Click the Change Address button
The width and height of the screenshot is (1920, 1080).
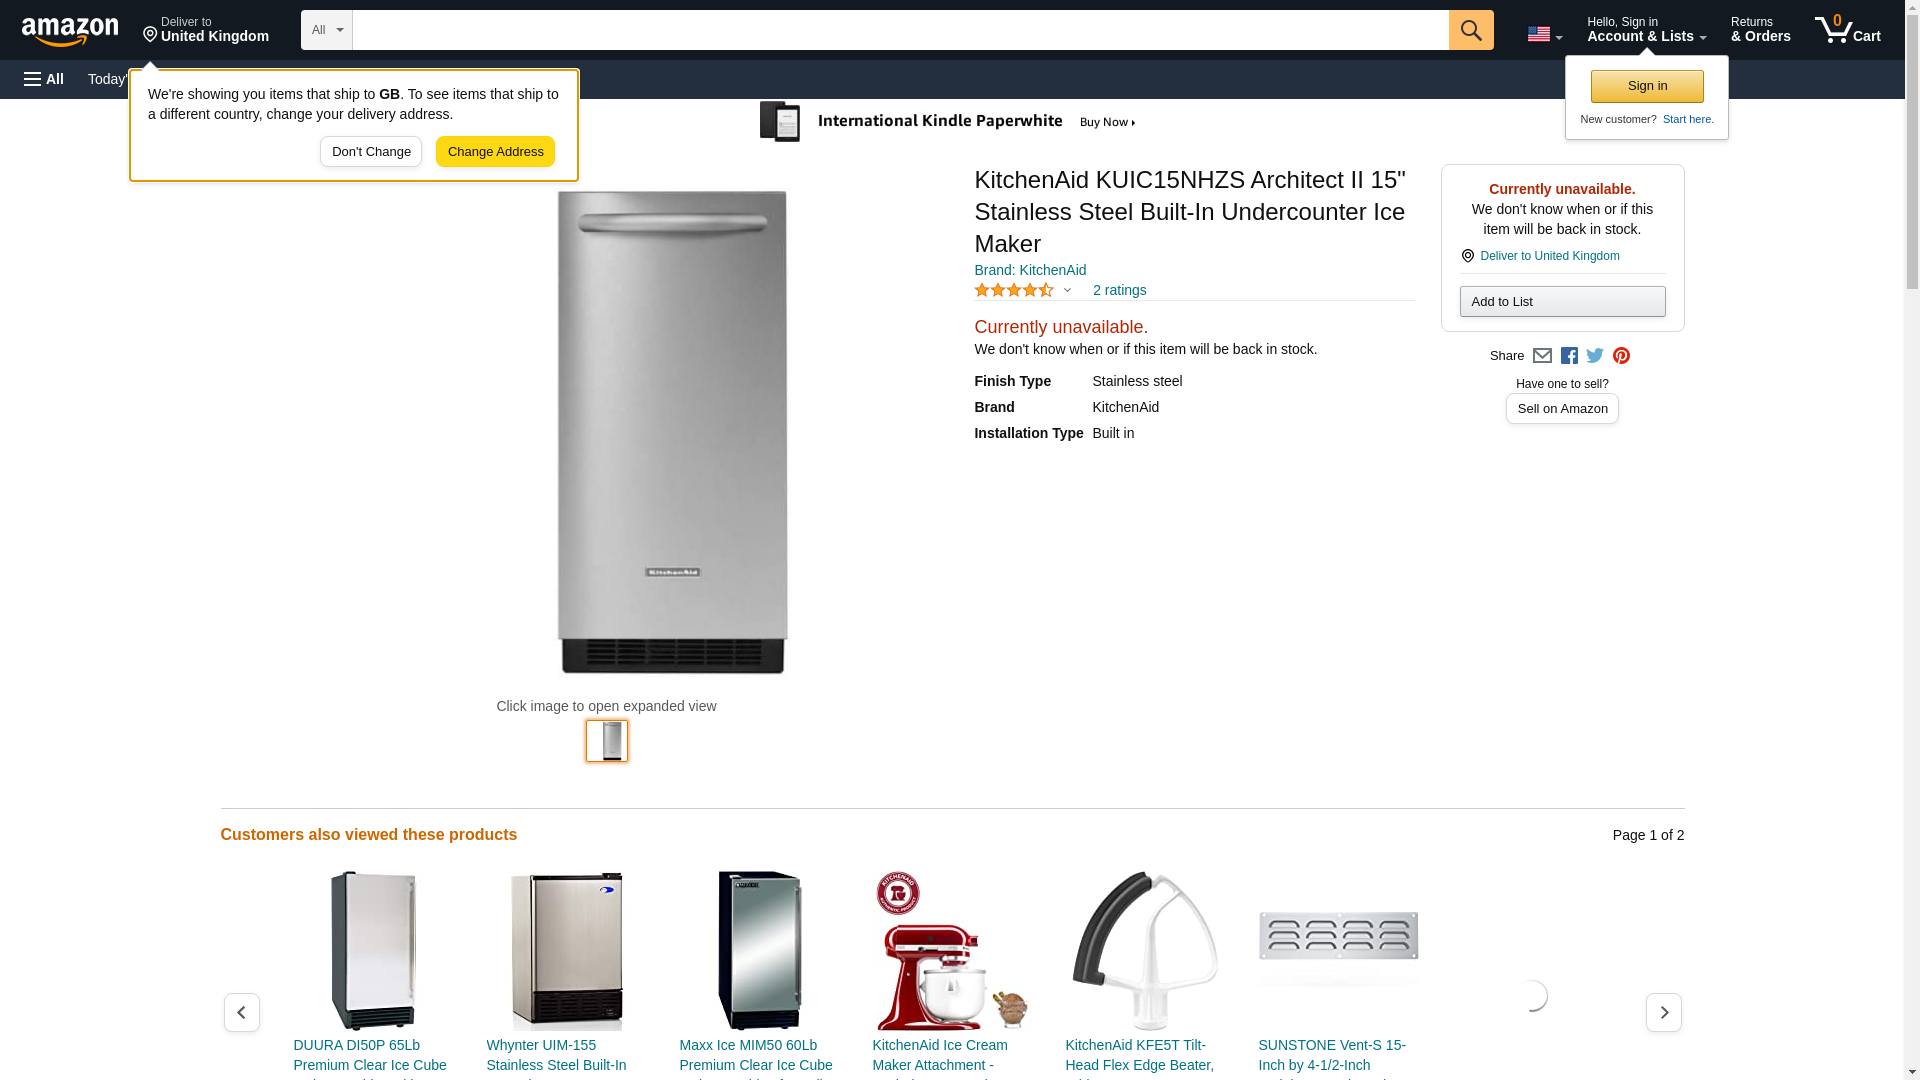coord(495,152)
